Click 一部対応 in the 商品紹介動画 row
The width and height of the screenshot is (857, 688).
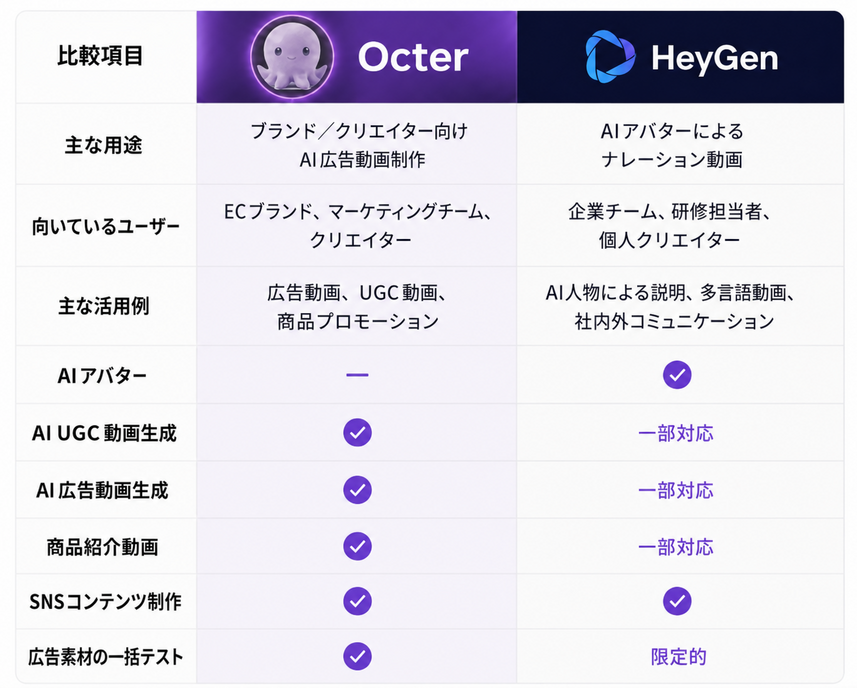[x=676, y=547]
